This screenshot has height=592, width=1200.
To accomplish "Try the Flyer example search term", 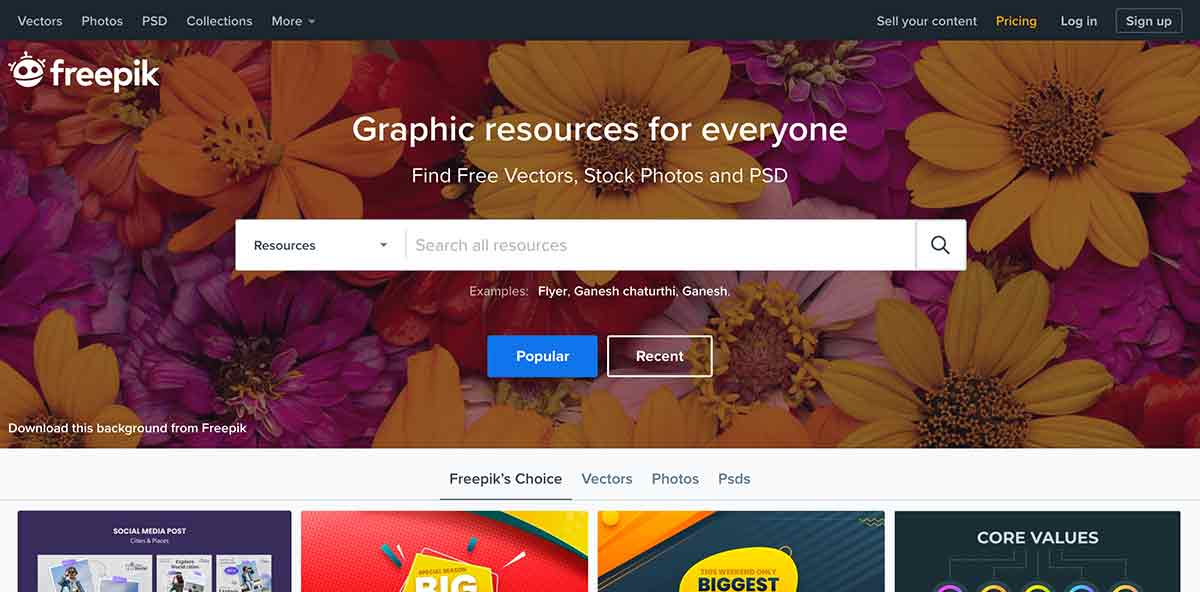I will [x=553, y=292].
